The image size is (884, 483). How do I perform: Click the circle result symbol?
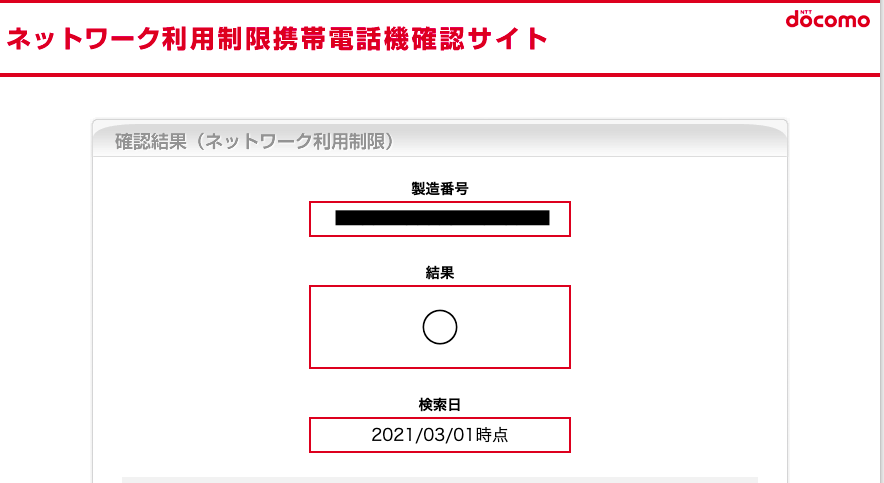pos(440,327)
